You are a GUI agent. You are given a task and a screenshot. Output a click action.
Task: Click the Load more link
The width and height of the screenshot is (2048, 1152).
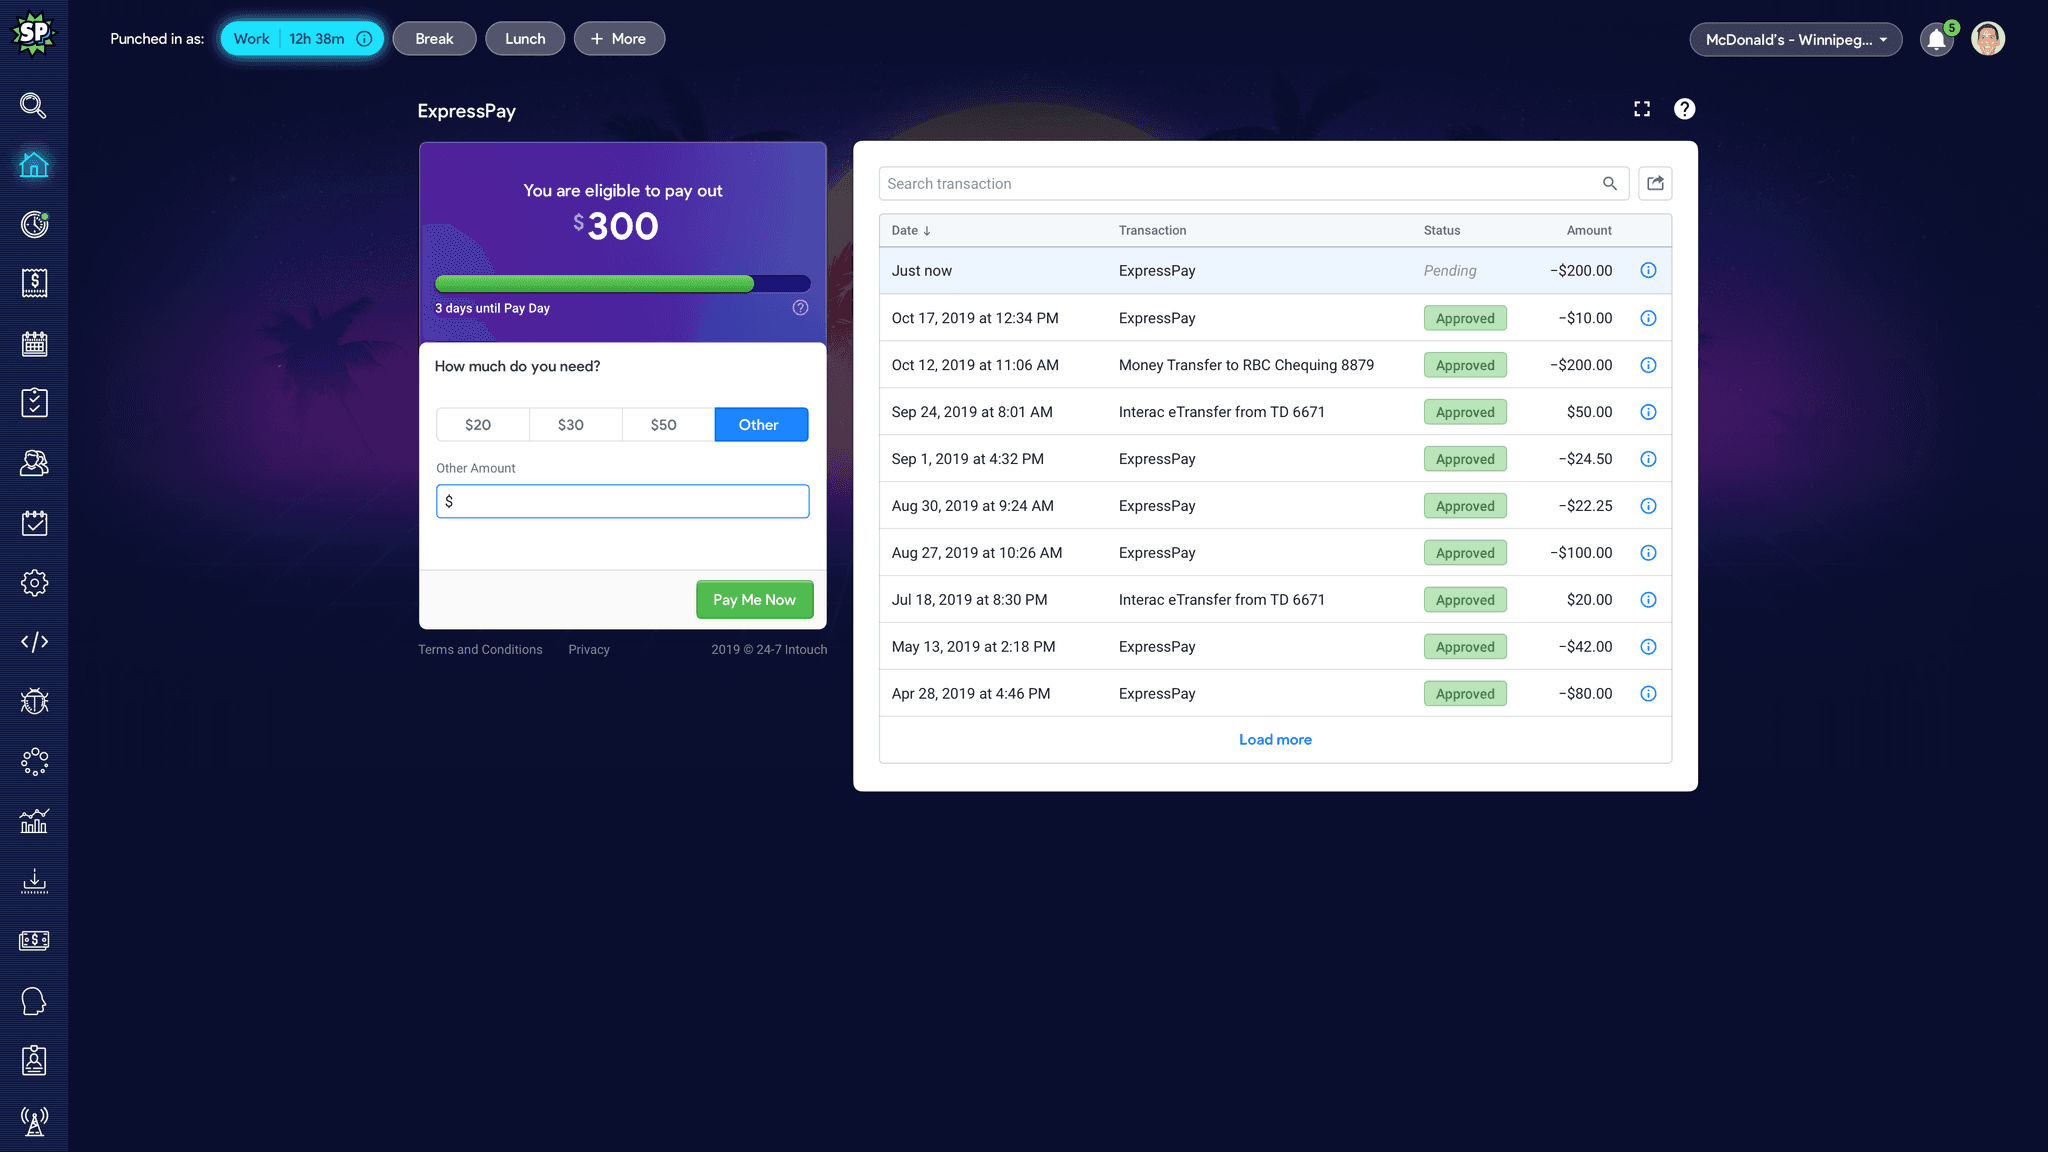[1275, 740]
